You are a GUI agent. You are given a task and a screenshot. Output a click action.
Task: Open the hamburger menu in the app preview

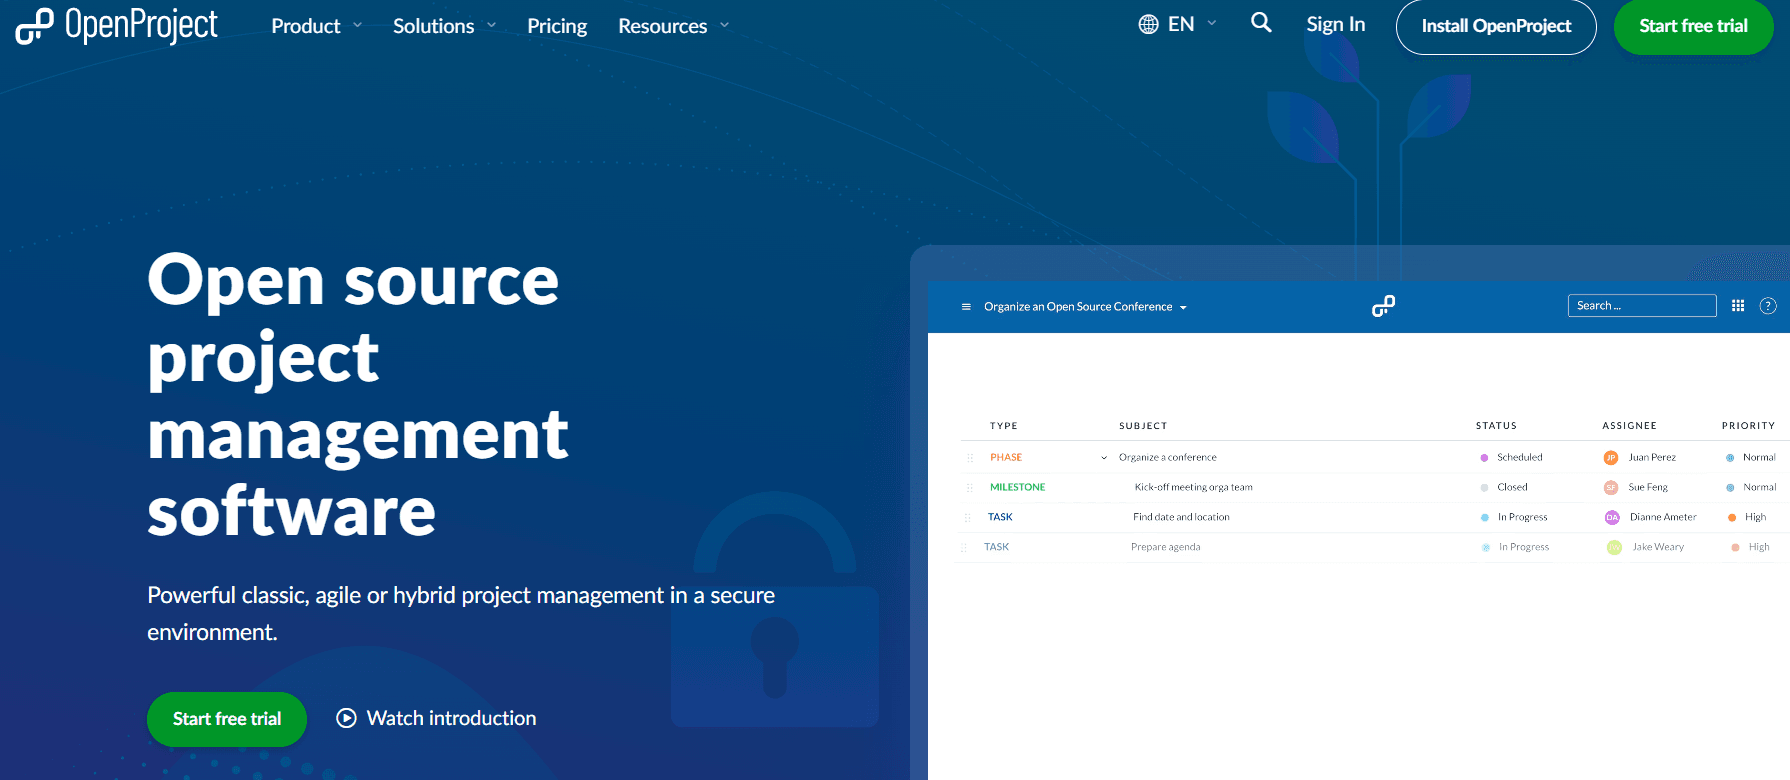[x=966, y=307]
